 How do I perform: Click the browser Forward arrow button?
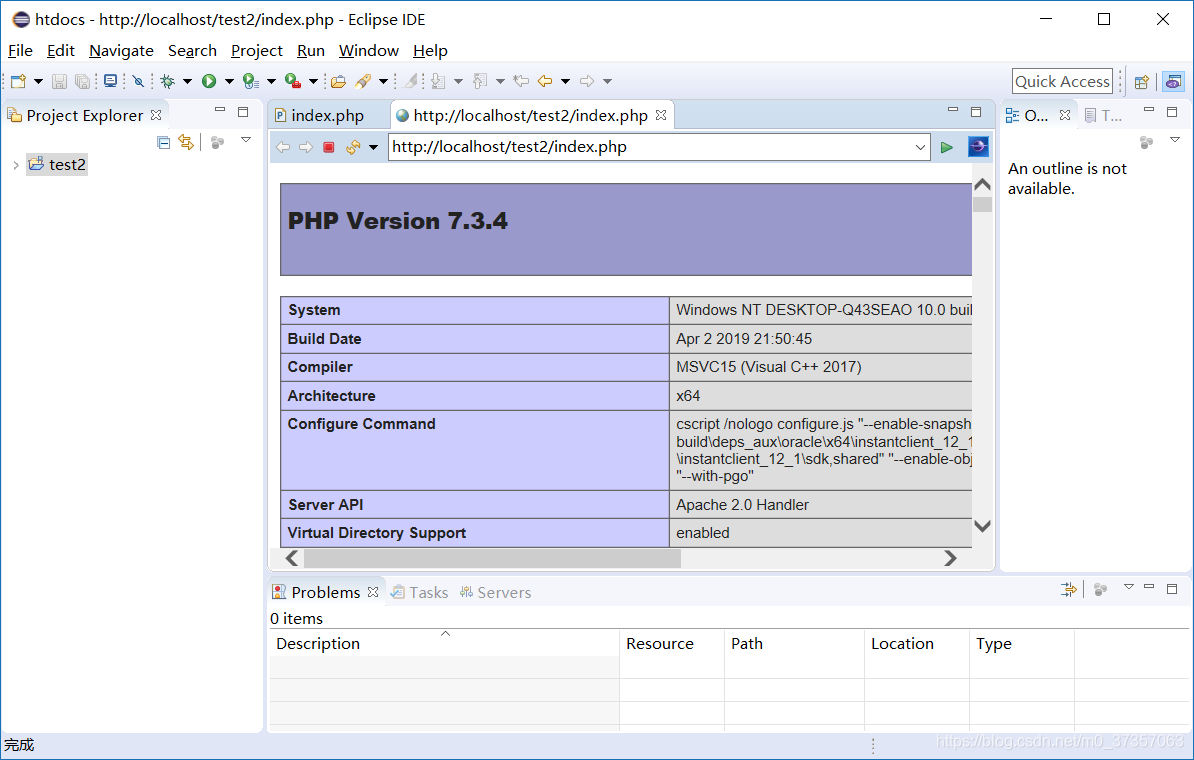306,147
